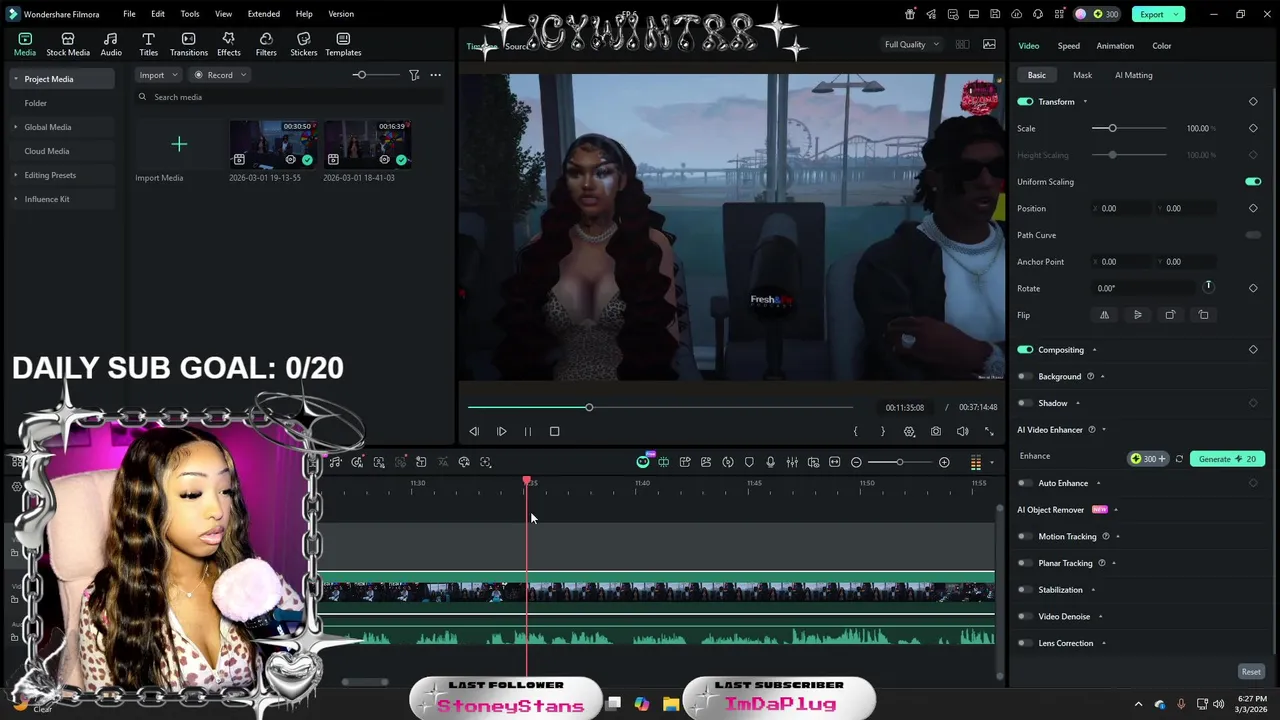Click the Import Media plus icon
Viewport: 1280px width, 720px height.
[179, 144]
